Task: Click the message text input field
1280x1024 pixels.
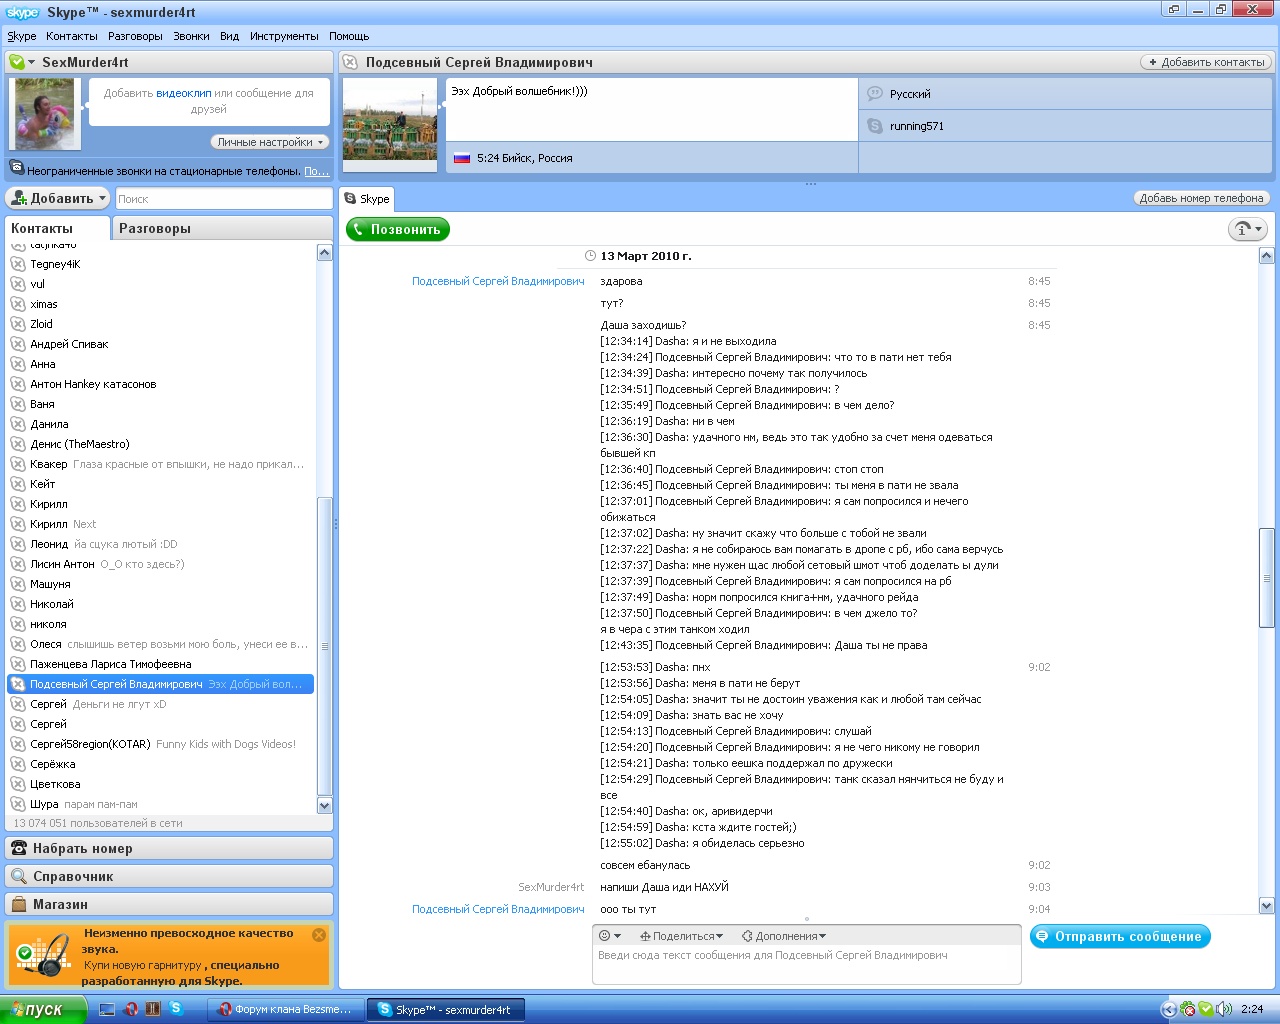Action: click(807, 965)
